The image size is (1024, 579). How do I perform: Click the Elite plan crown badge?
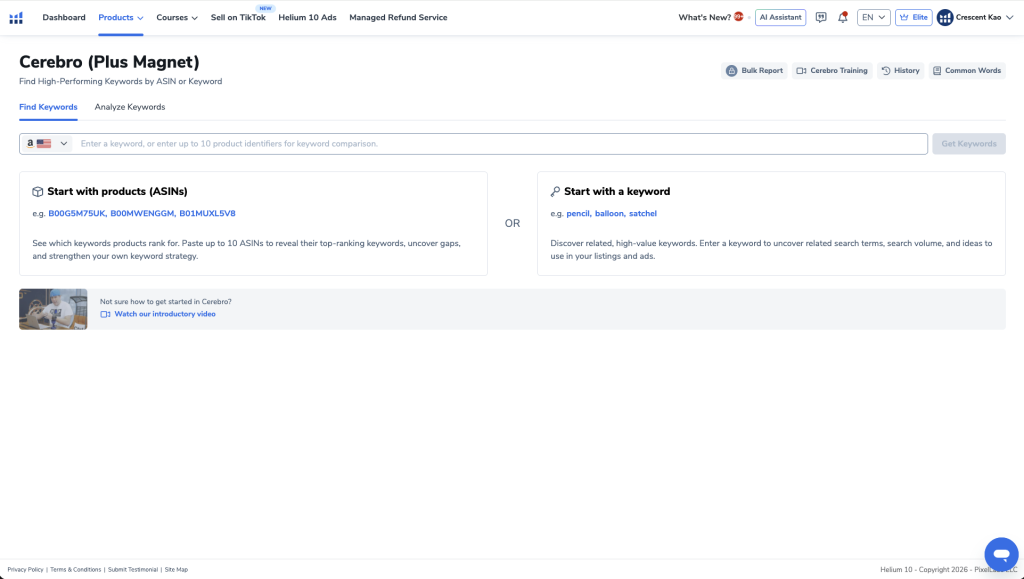click(912, 17)
